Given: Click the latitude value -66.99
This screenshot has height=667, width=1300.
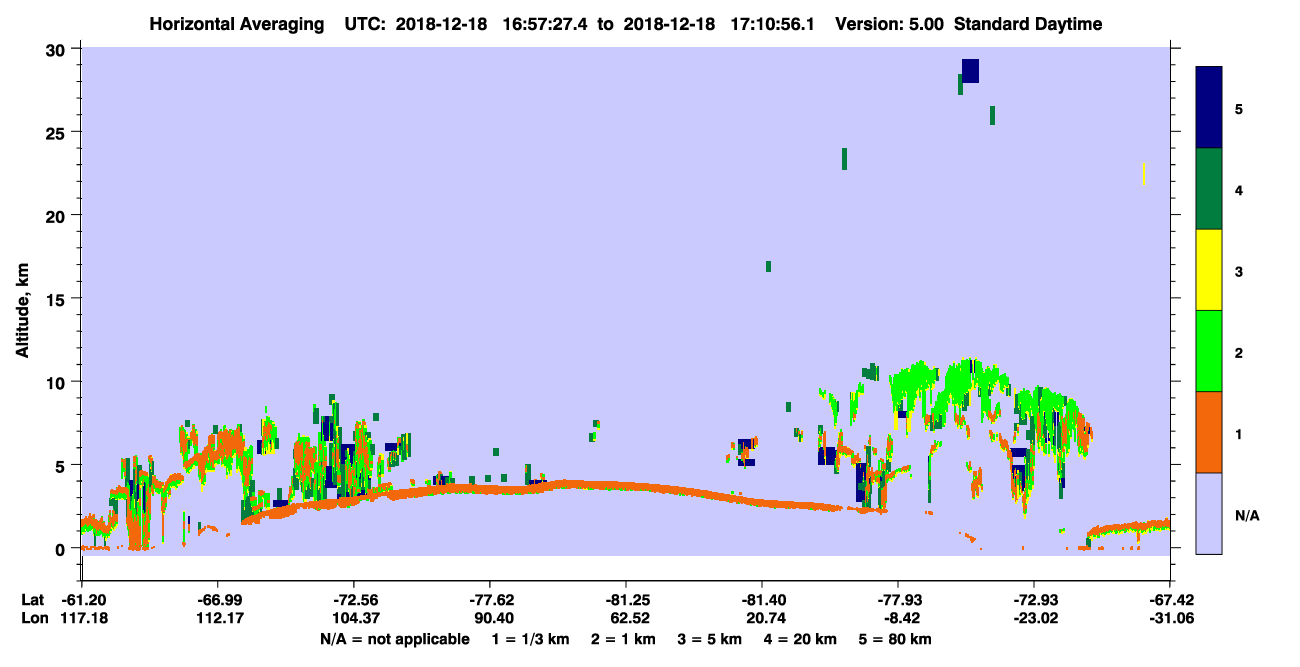Looking at the screenshot, I should [x=217, y=600].
